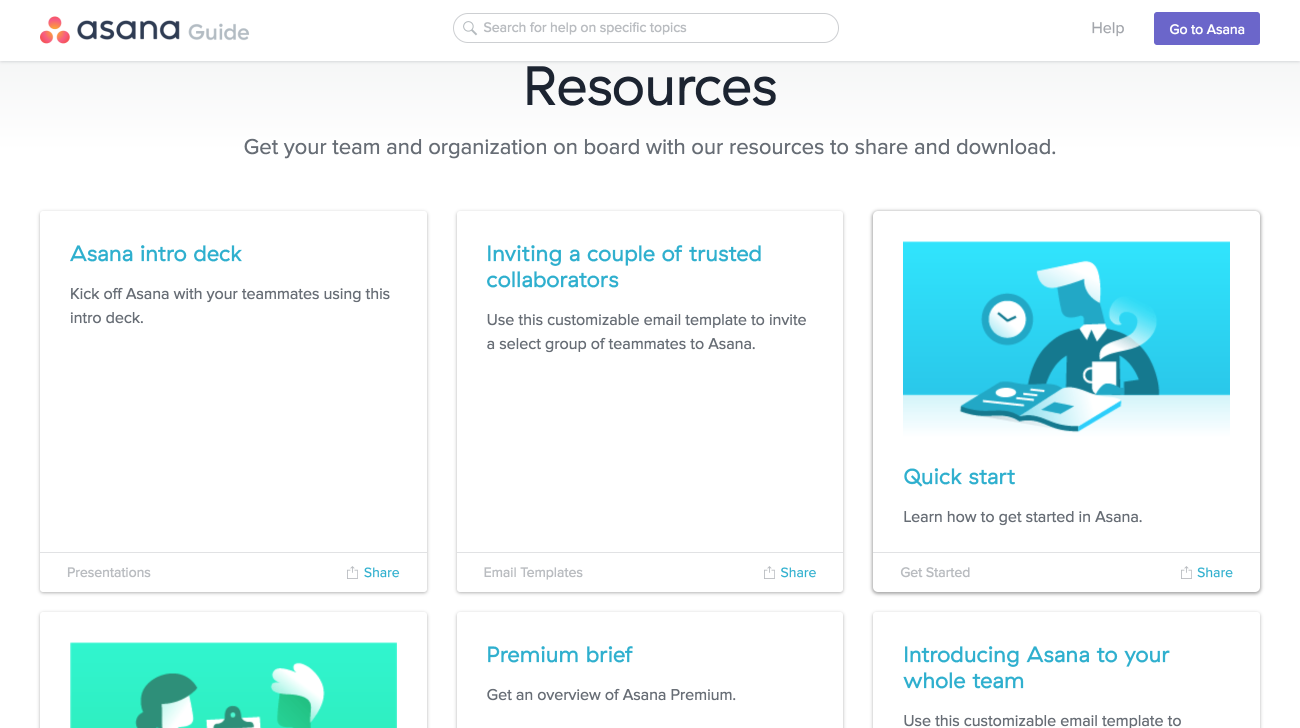1300x728 pixels.
Task: Click the Asana three-dot logo icon
Action: (x=55, y=31)
